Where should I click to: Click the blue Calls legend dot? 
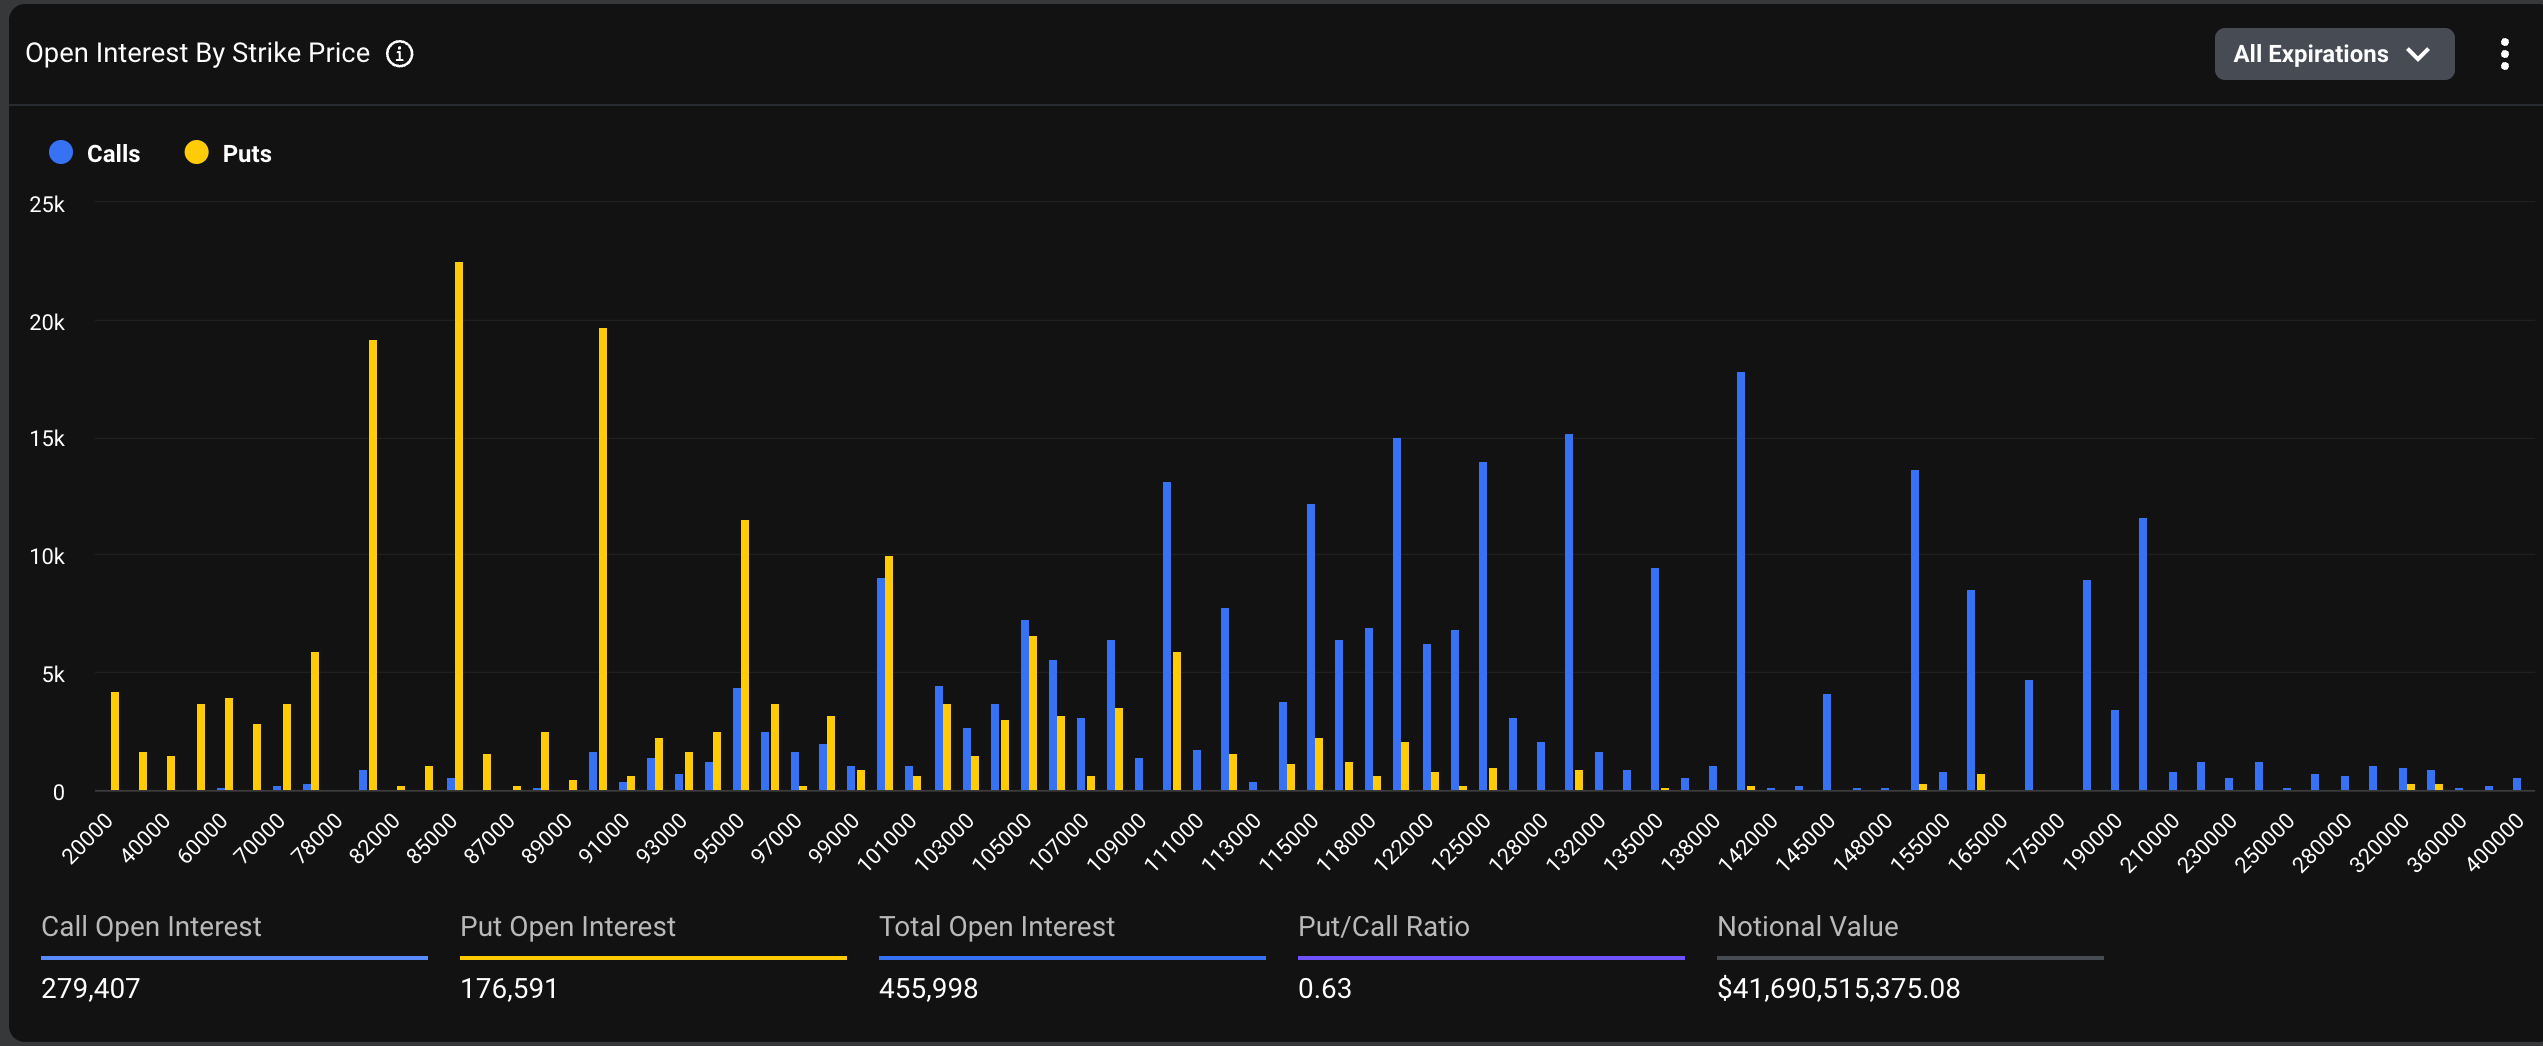(60, 152)
